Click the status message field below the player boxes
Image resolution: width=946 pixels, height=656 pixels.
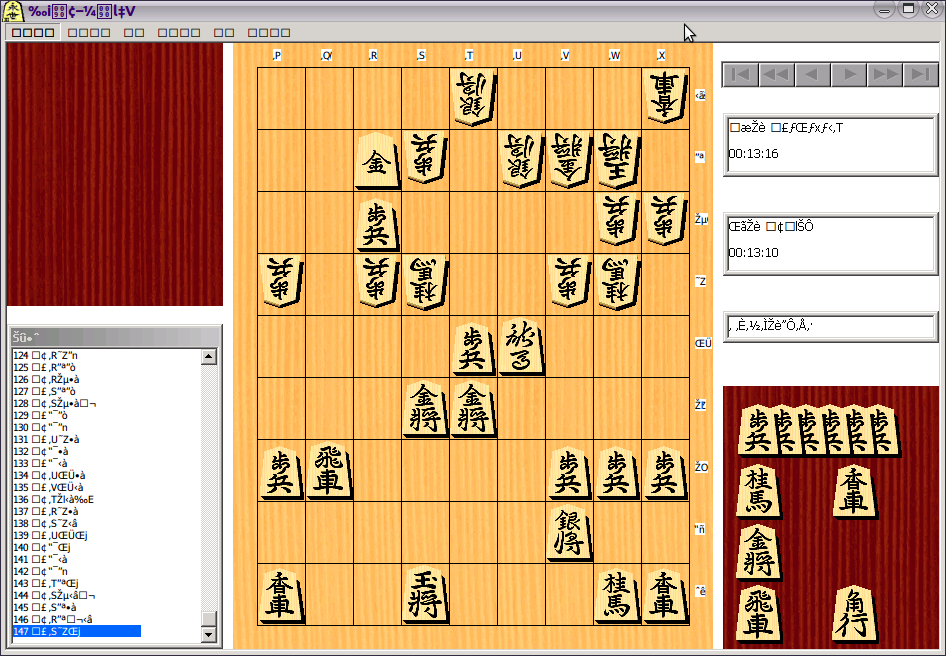(x=830, y=326)
